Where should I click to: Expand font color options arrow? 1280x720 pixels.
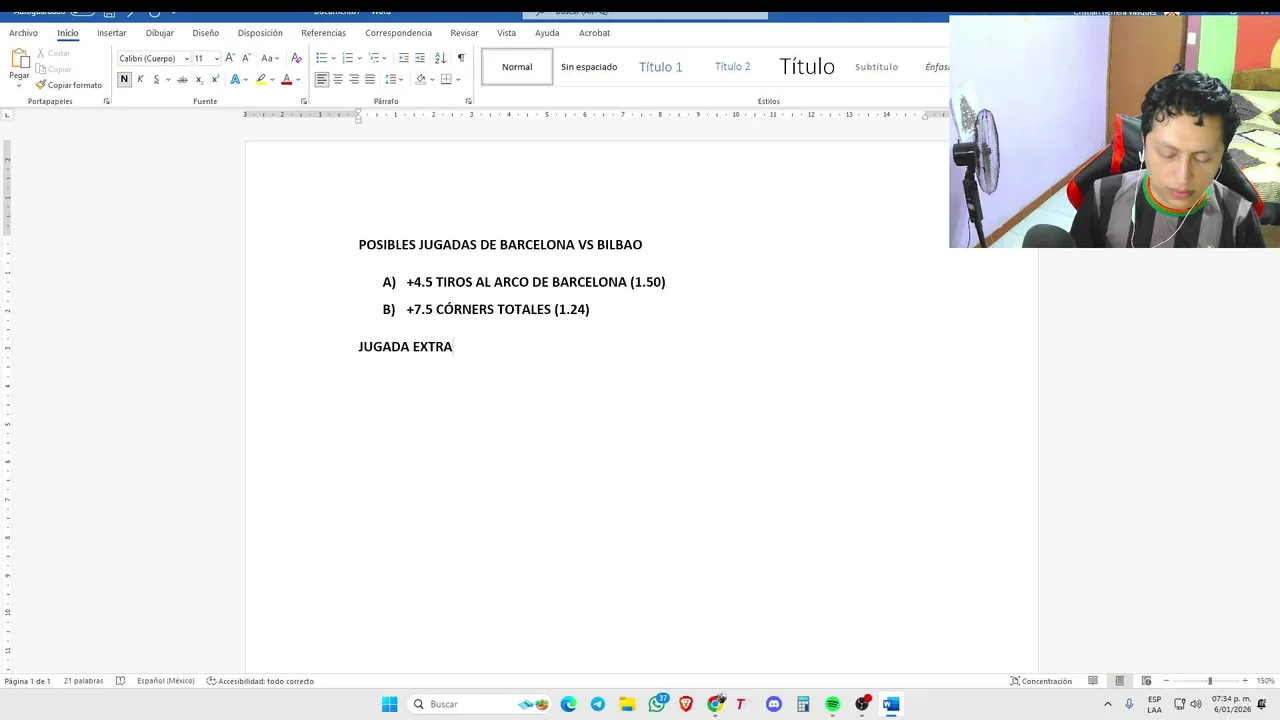click(x=298, y=79)
